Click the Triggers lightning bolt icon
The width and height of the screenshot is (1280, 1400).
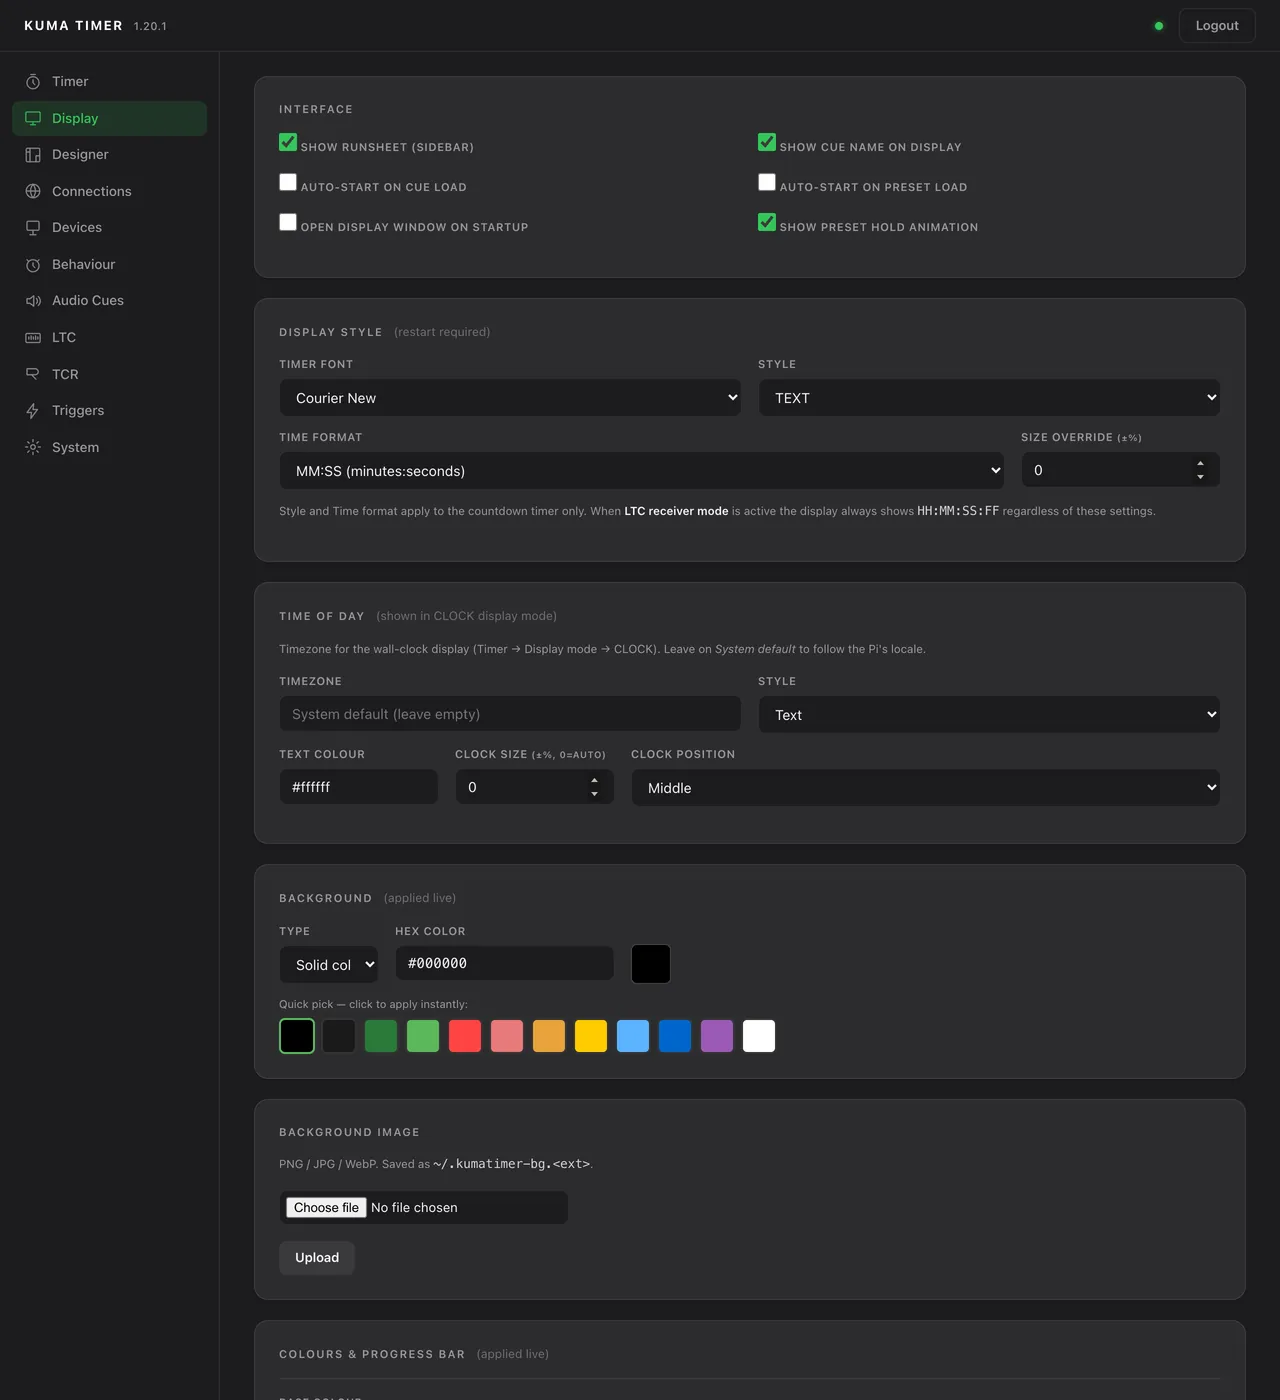point(33,411)
